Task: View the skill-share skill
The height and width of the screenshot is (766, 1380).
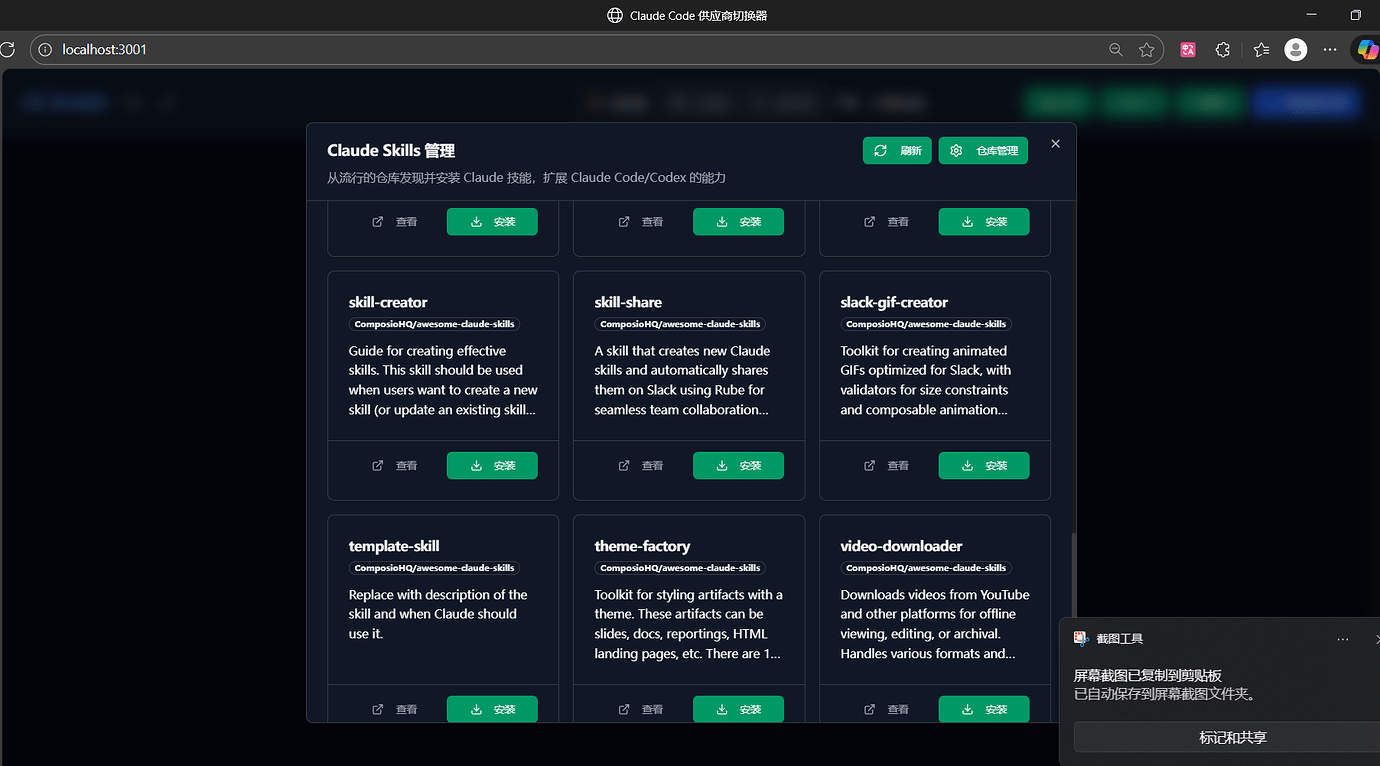Action: click(641, 466)
